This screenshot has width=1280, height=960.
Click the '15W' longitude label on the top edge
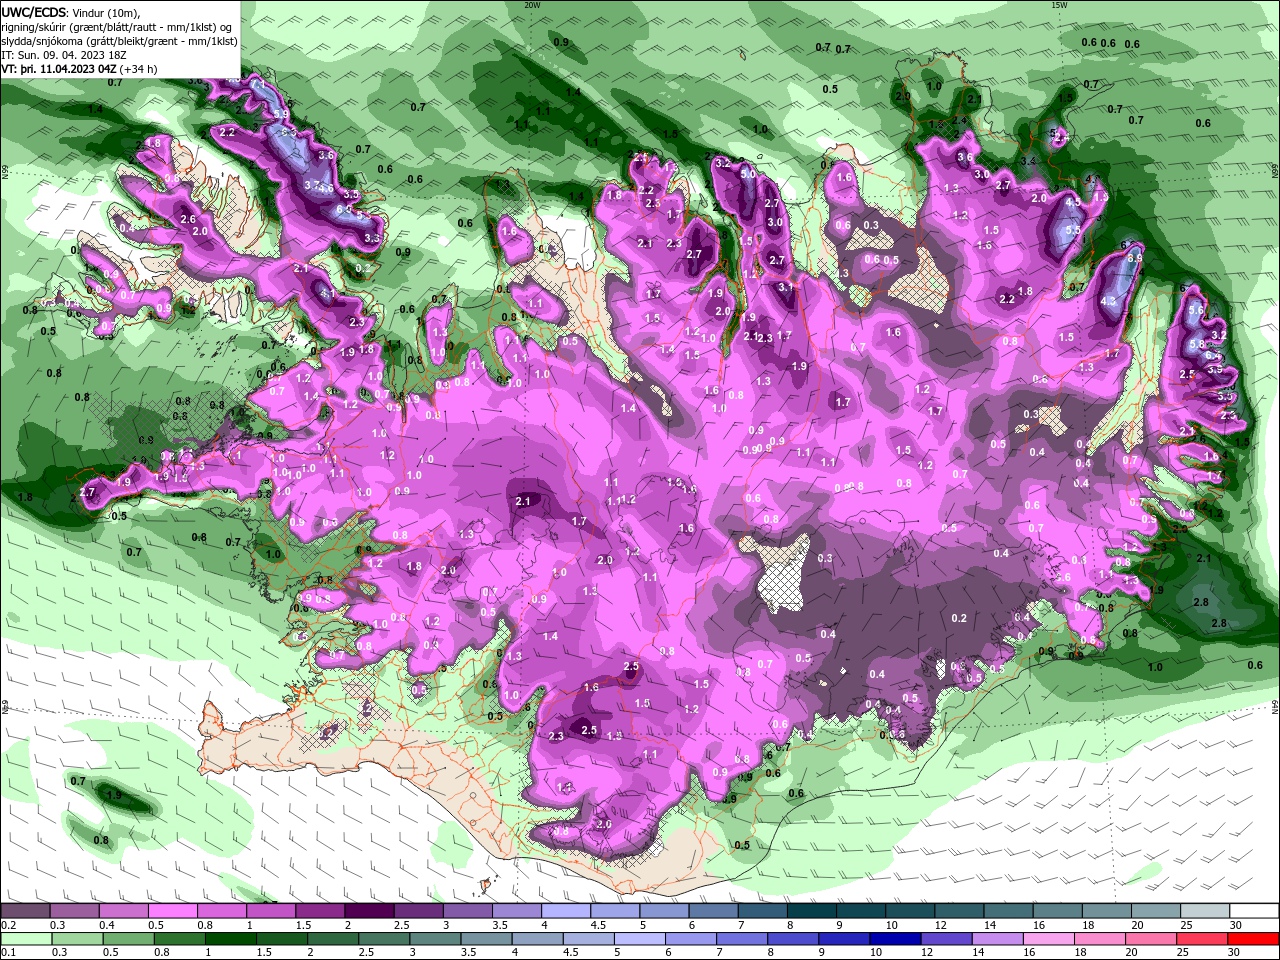click(1058, 4)
